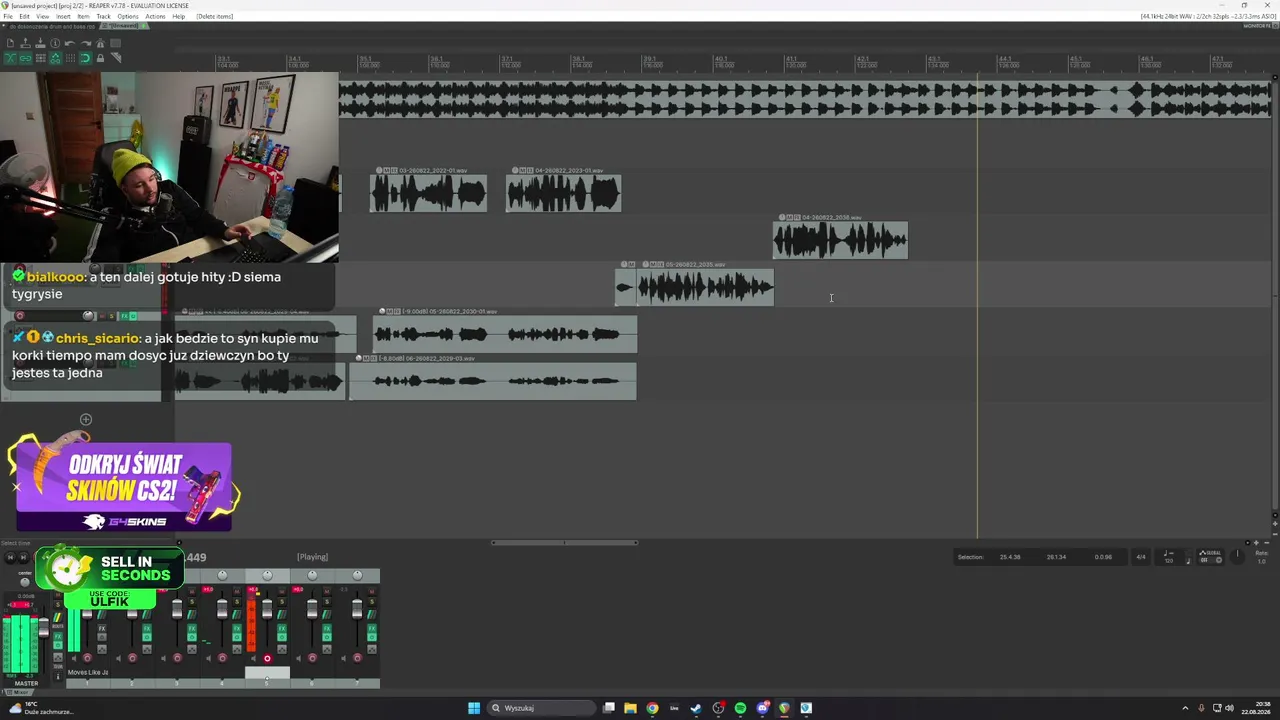Click the track 6 volume fader
Image resolution: width=1280 pixels, height=720 pixels.
[312, 609]
